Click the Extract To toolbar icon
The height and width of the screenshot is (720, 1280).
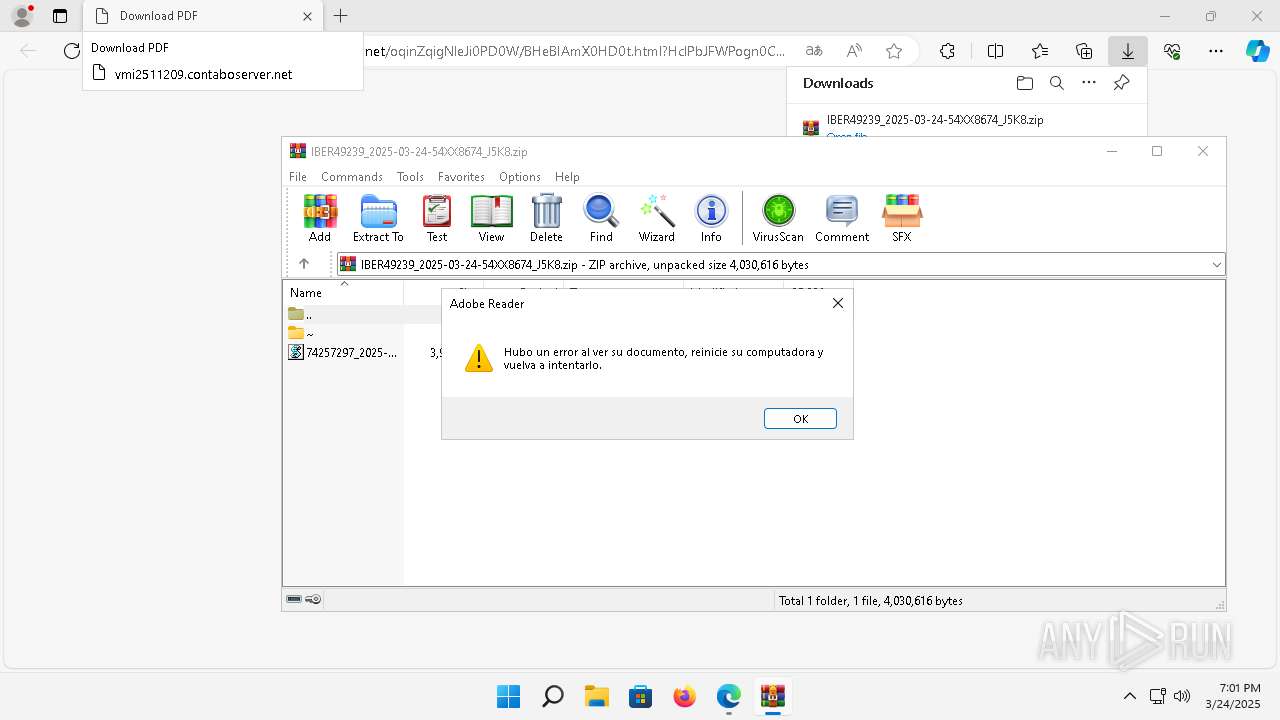click(378, 218)
